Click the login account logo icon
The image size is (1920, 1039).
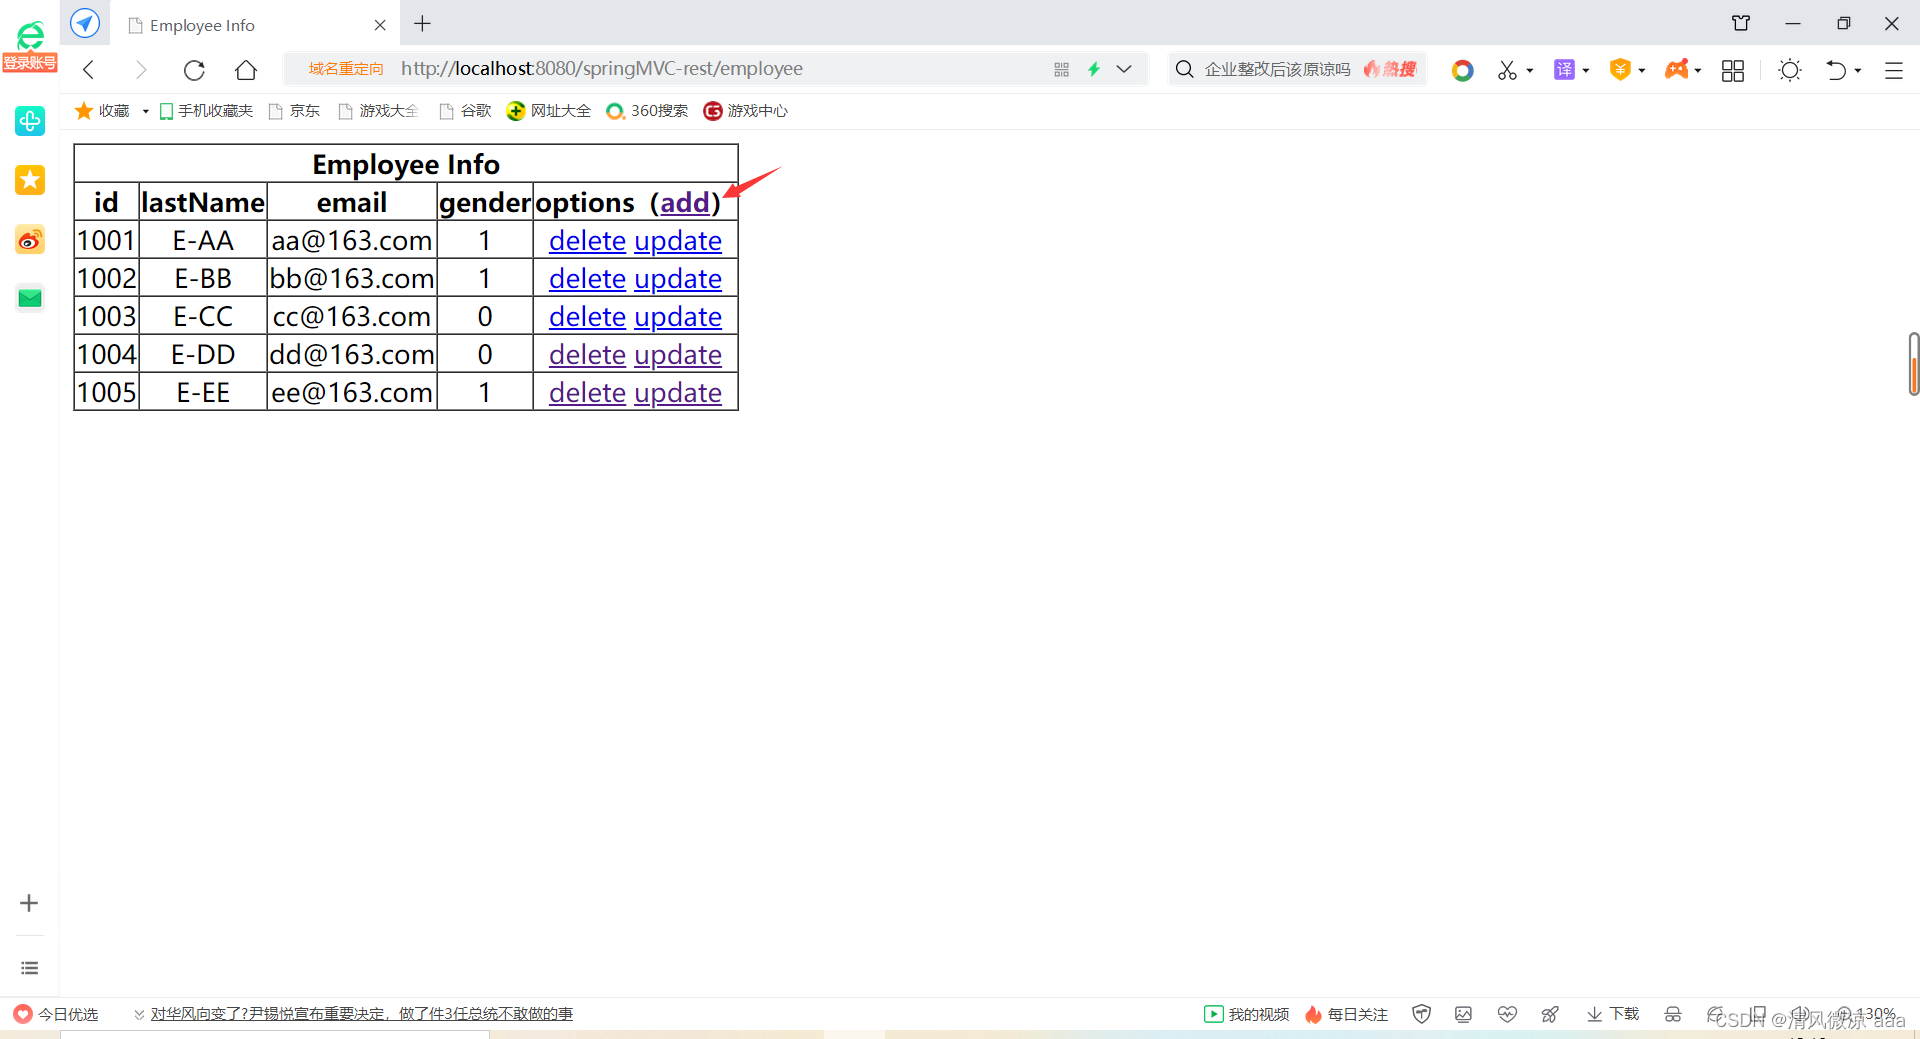30,46
